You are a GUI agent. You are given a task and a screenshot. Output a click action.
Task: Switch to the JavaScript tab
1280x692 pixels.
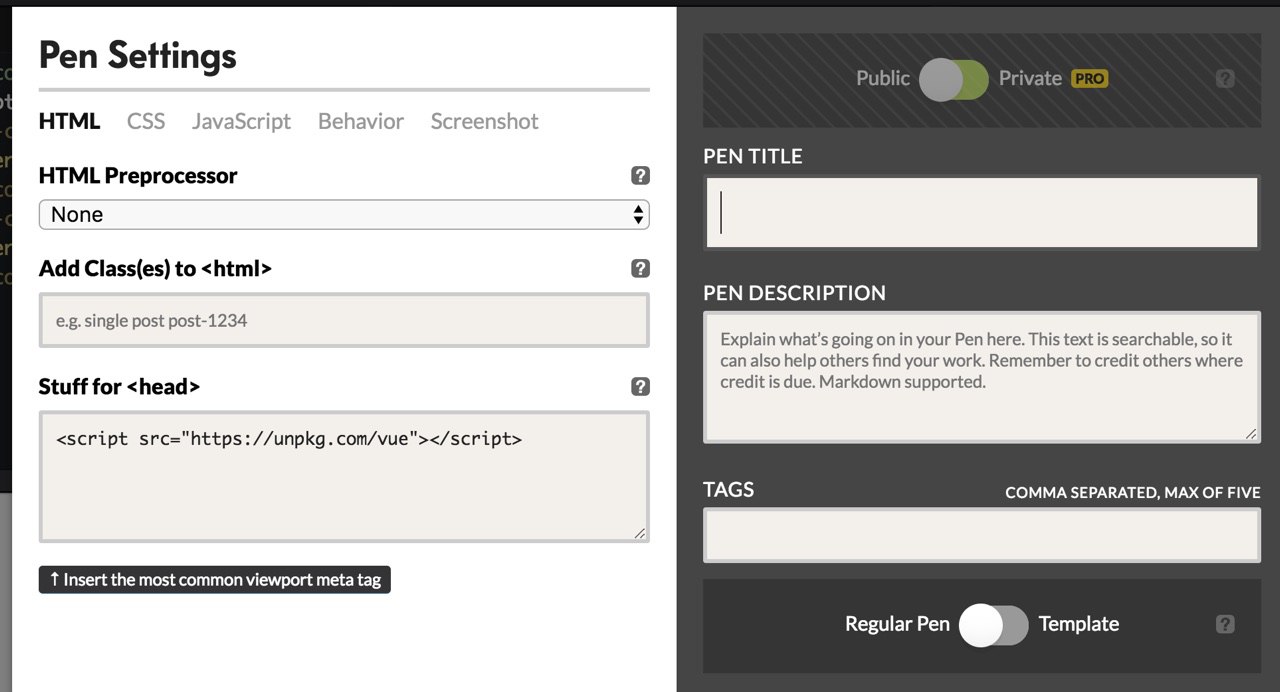point(241,122)
